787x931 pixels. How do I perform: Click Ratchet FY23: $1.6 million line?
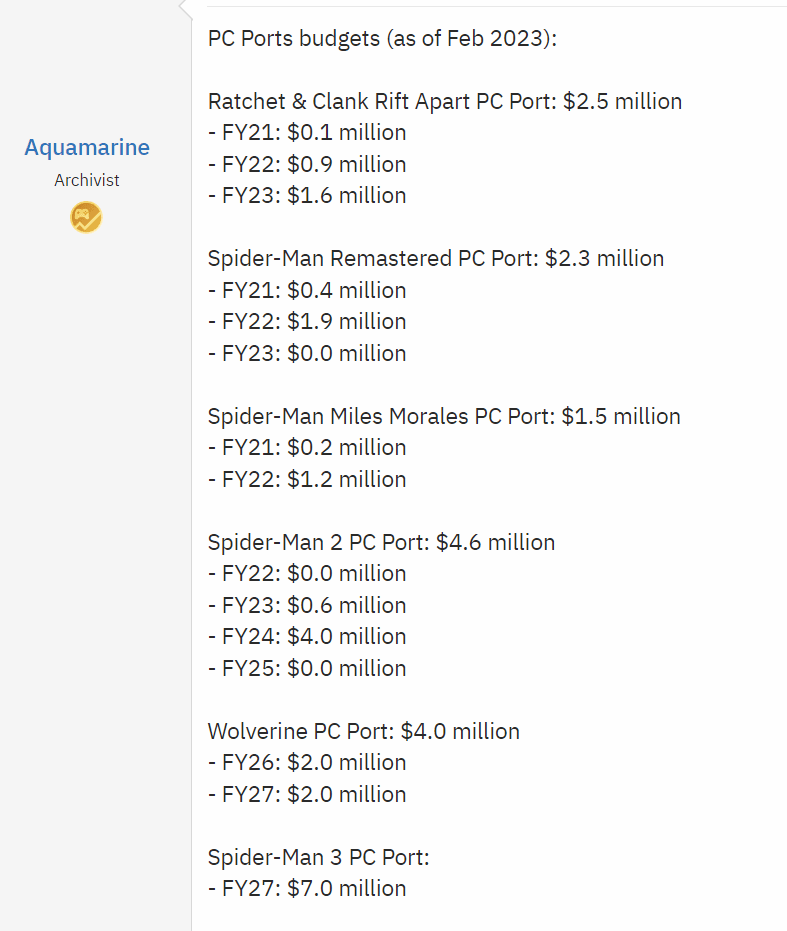point(307,195)
